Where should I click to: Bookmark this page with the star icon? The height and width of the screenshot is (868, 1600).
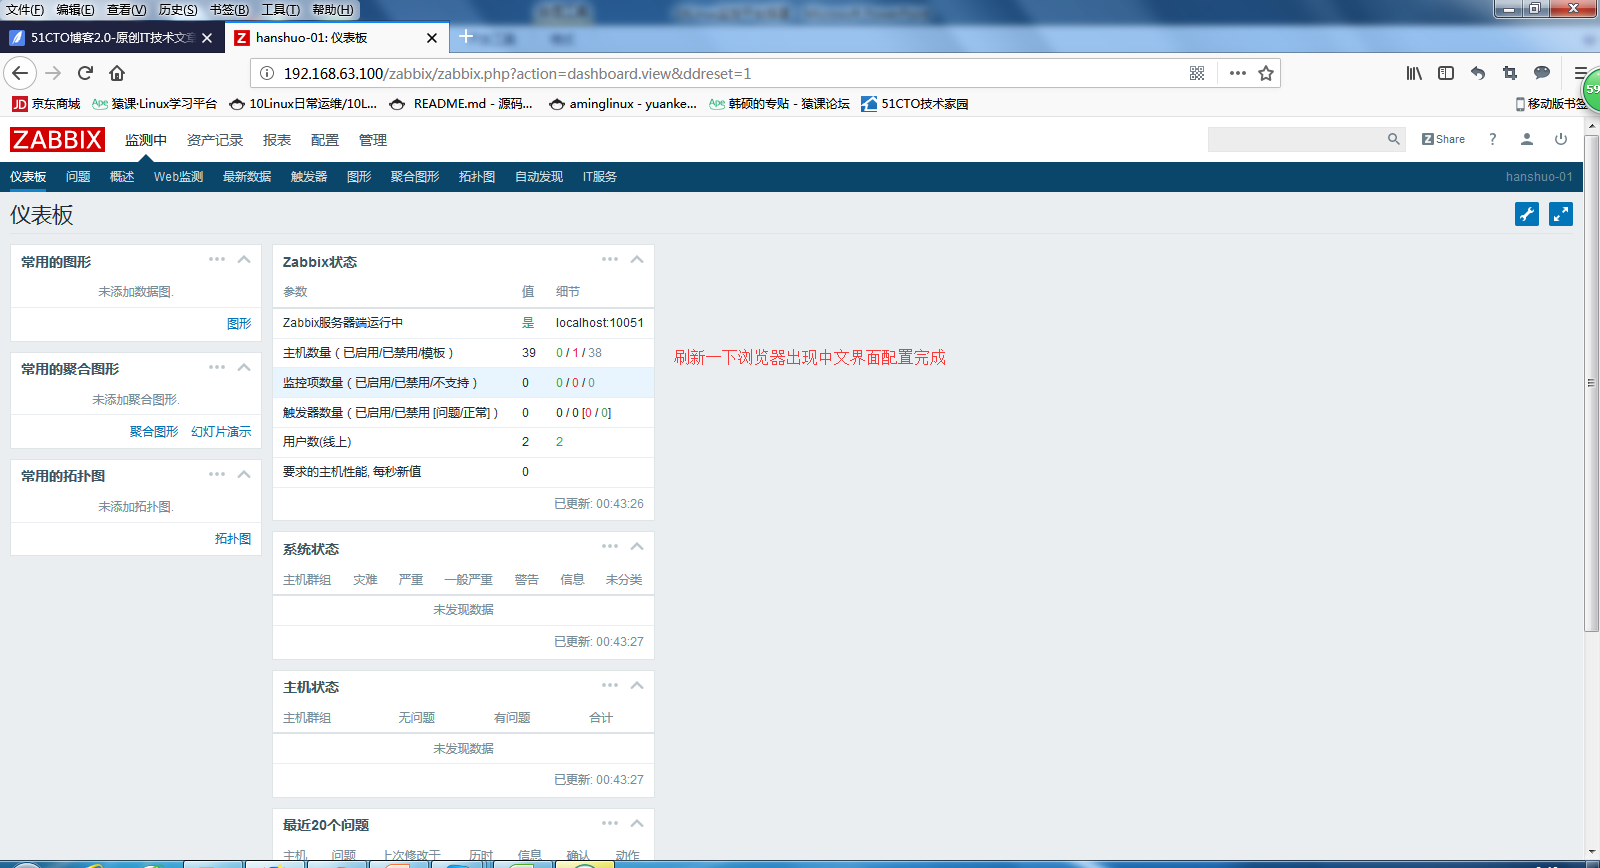1266,73
